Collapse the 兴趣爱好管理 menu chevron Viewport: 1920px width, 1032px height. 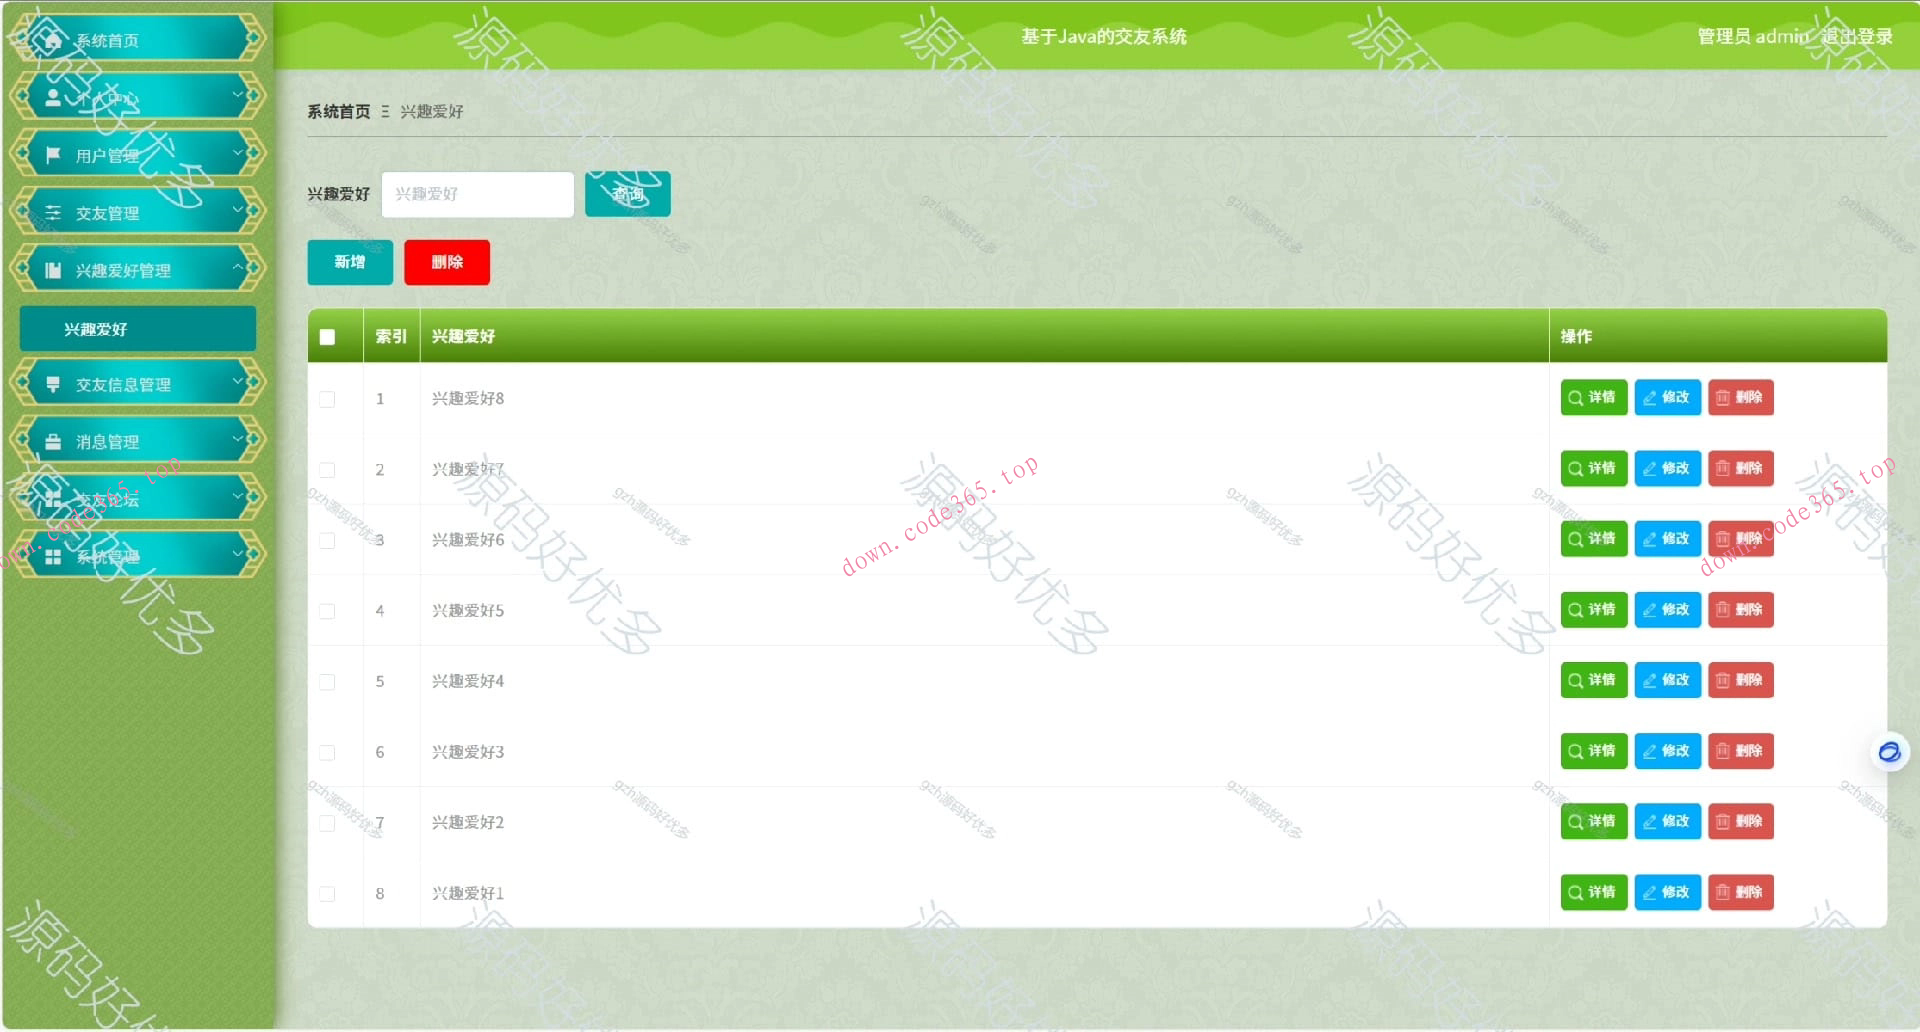(x=238, y=268)
